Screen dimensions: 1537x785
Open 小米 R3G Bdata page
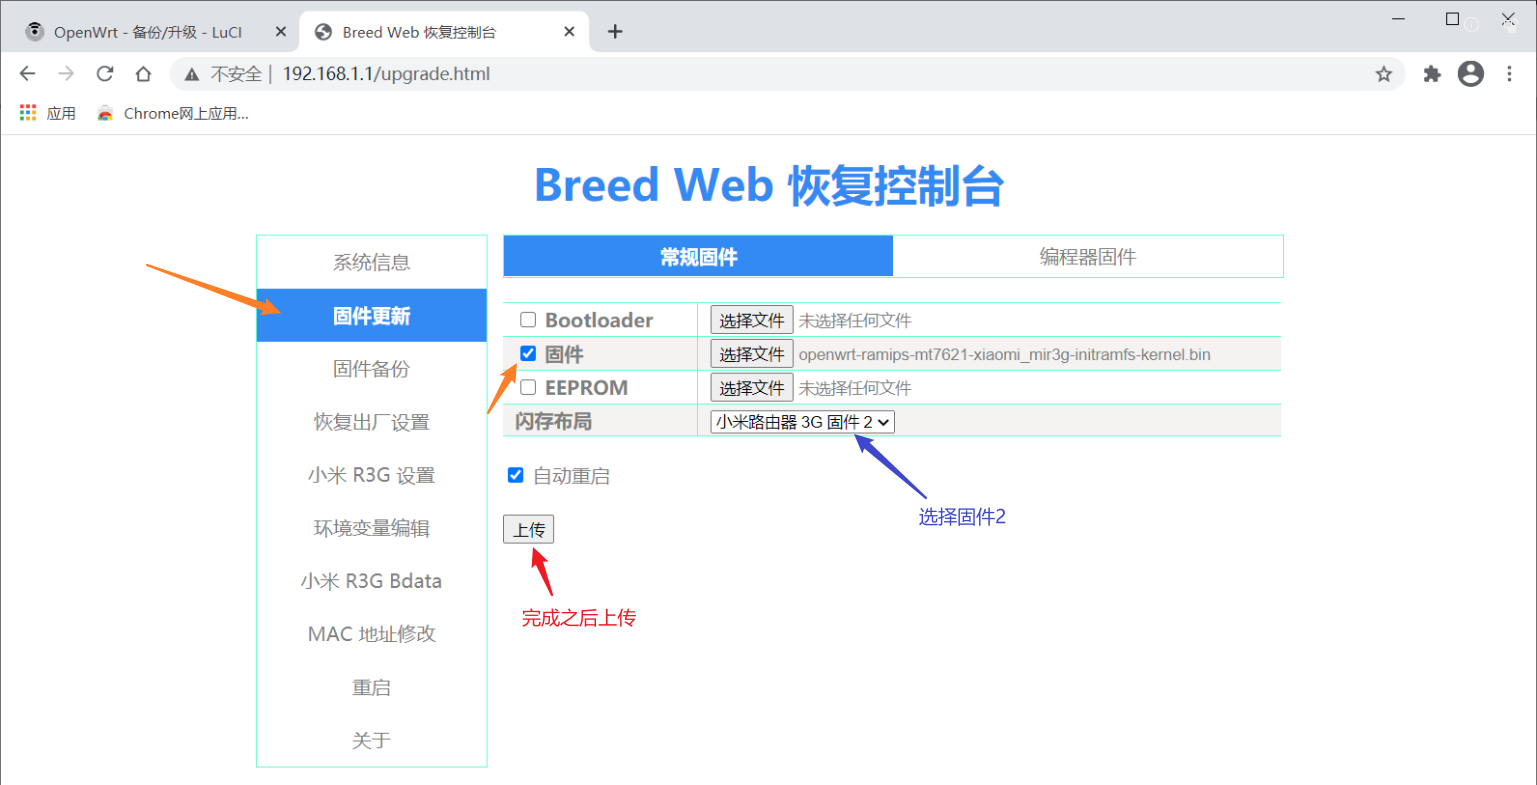(x=372, y=581)
